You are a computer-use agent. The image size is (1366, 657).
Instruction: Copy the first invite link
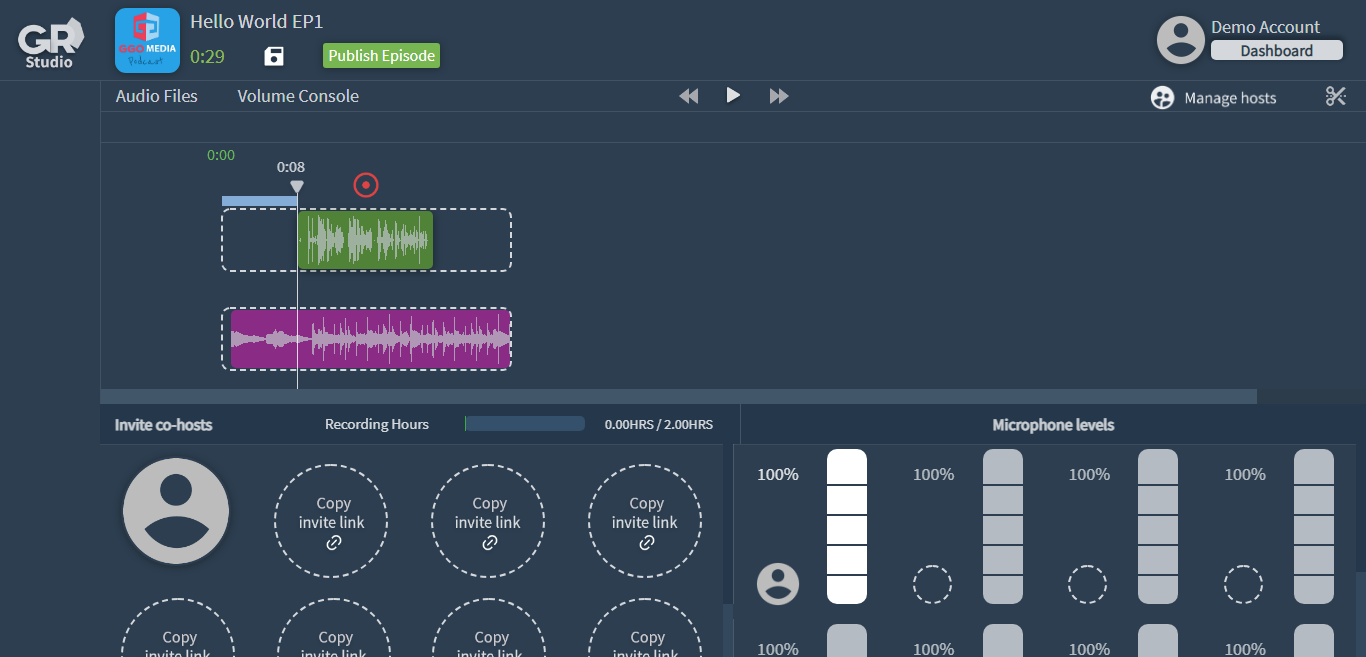pos(331,521)
